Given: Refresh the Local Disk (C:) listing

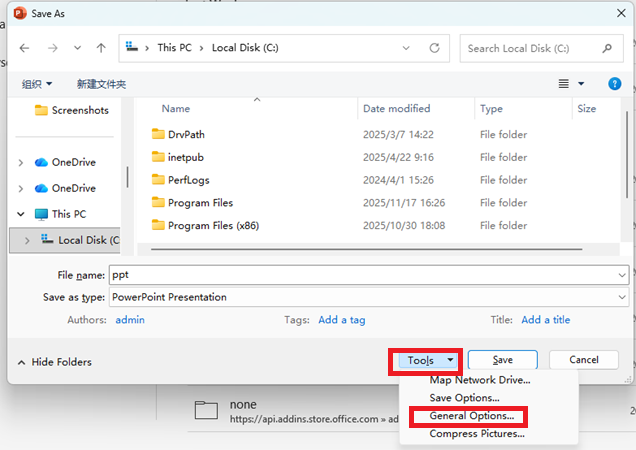Looking at the screenshot, I should point(434,48).
